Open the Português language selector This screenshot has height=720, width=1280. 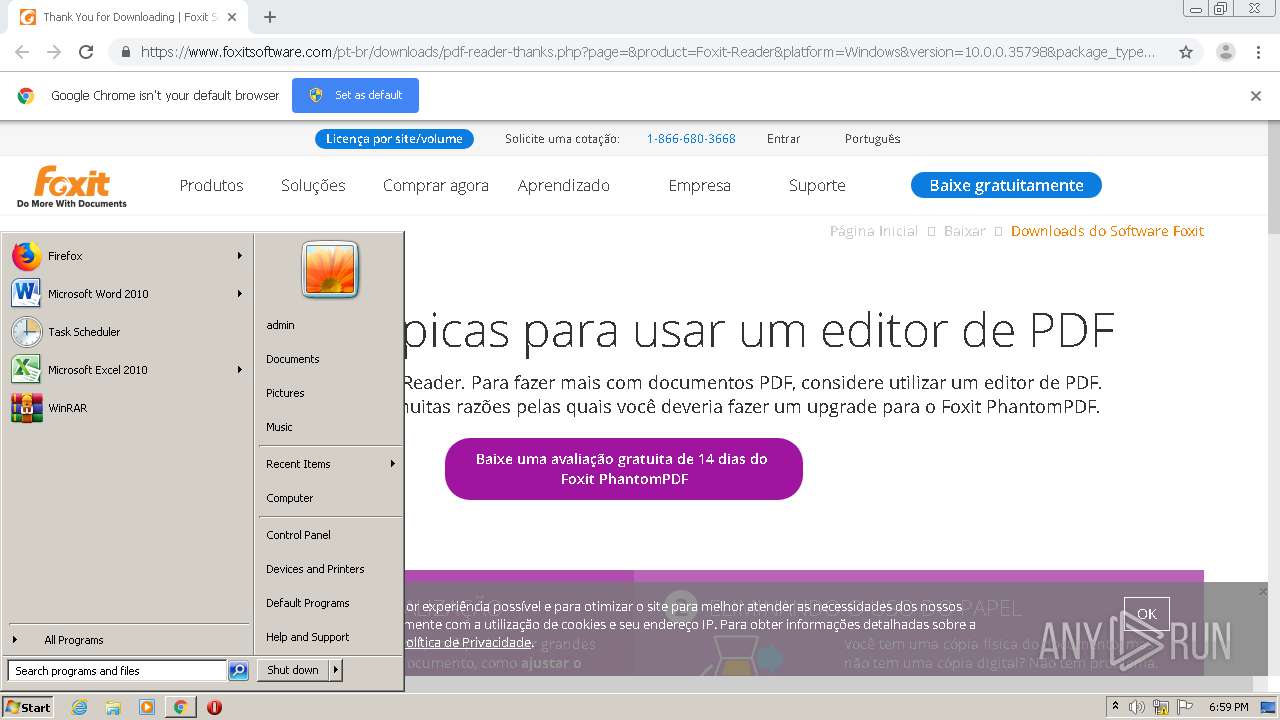[872, 139]
